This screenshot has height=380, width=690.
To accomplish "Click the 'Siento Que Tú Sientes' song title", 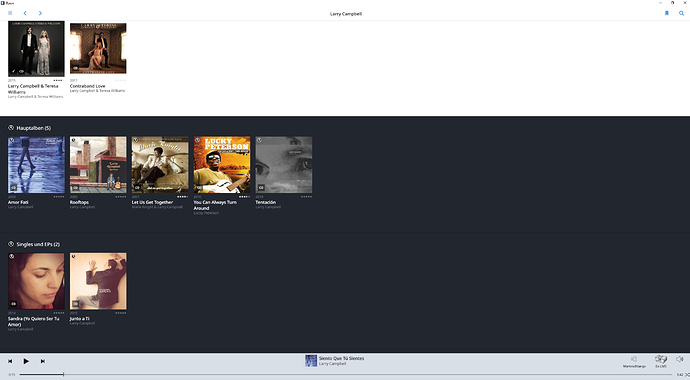I will [341, 358].
